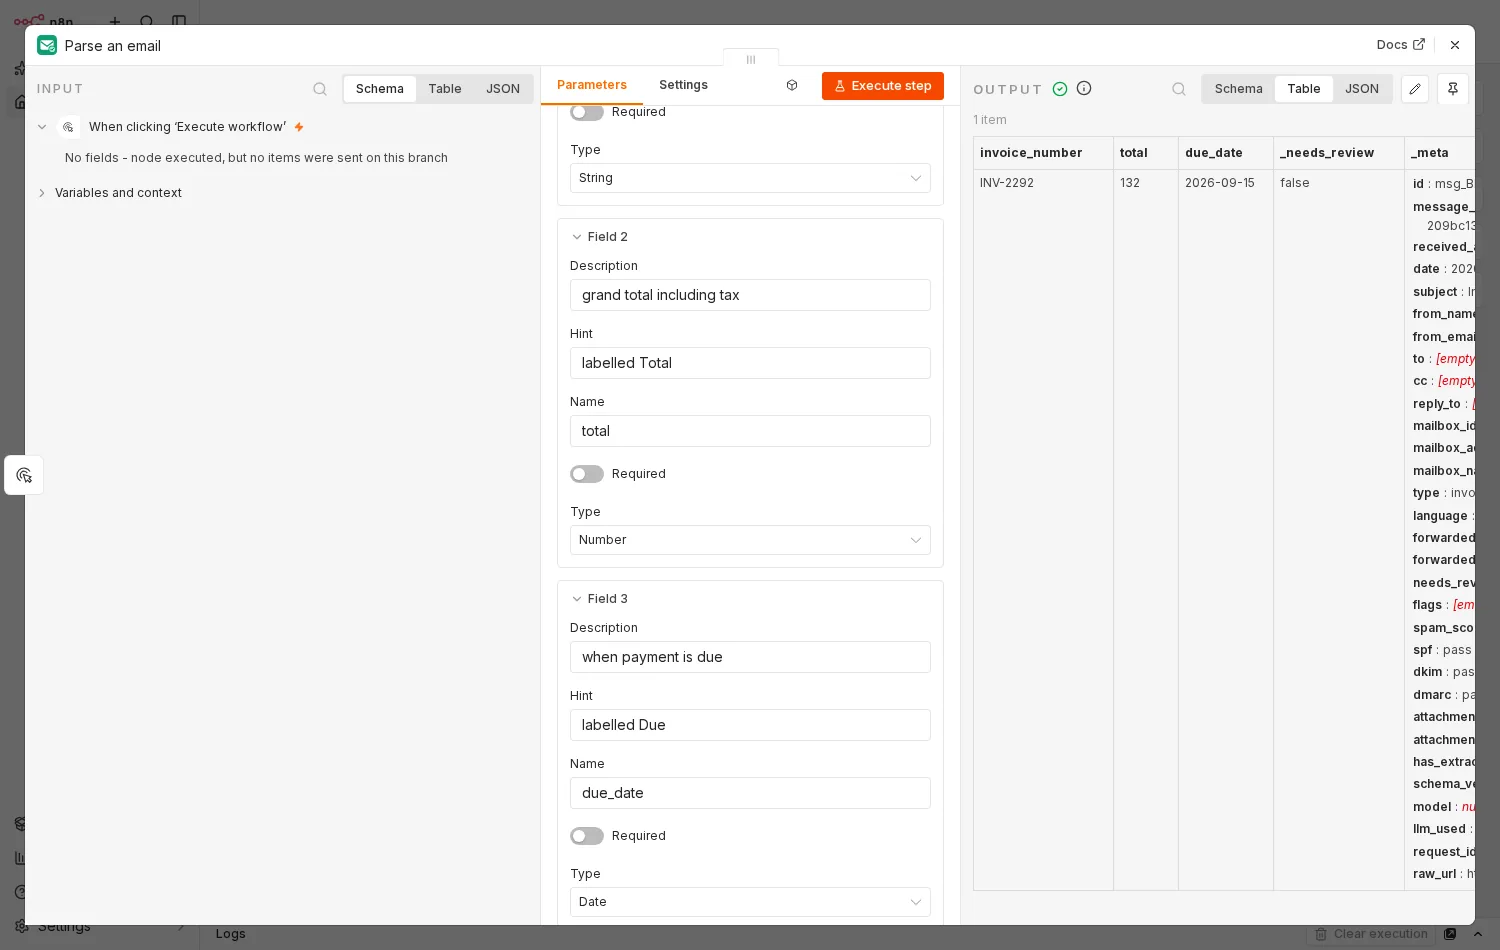Search the INPUT panel data
1500x950 pixels.
point(320,89)
